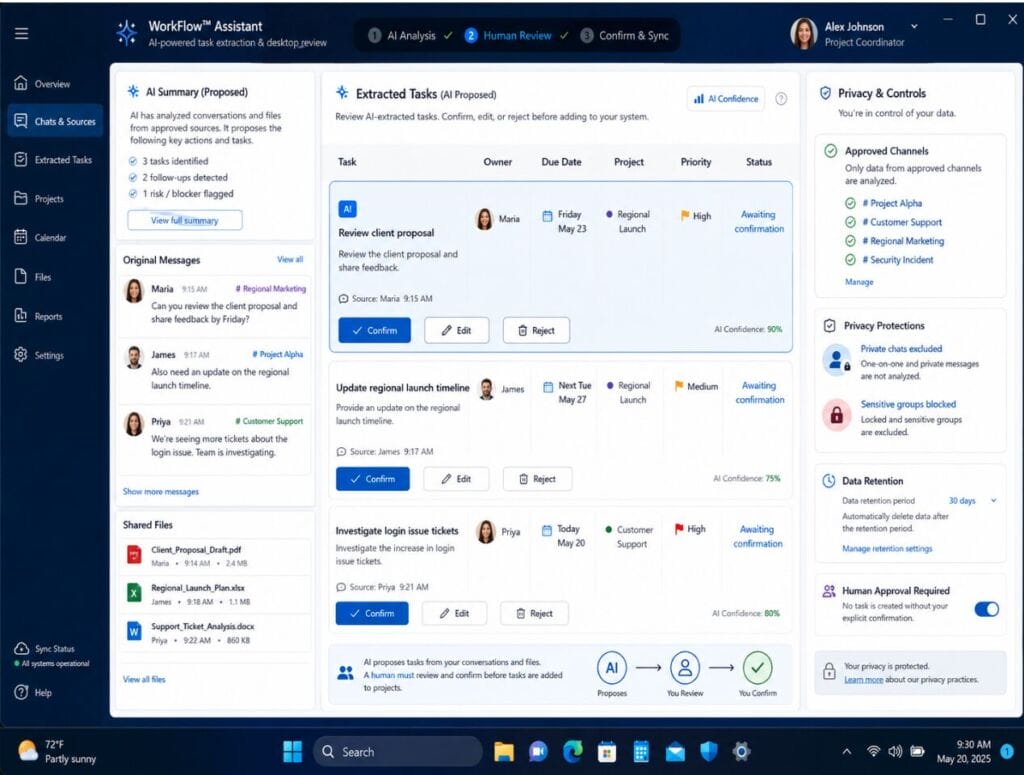The height and width of the screenshot is (775, 1024).
Task: Click the Private chats excluded icon
Action: coord(837,360)
